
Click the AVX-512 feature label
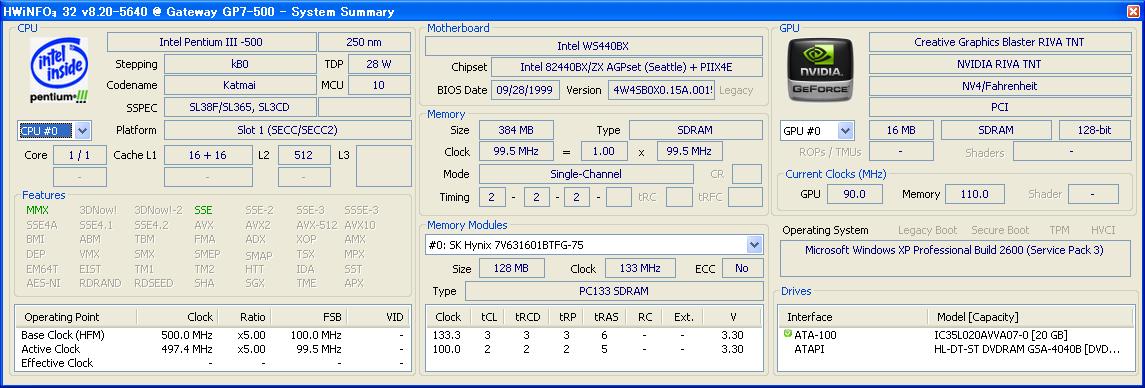[x=316, y=225]
